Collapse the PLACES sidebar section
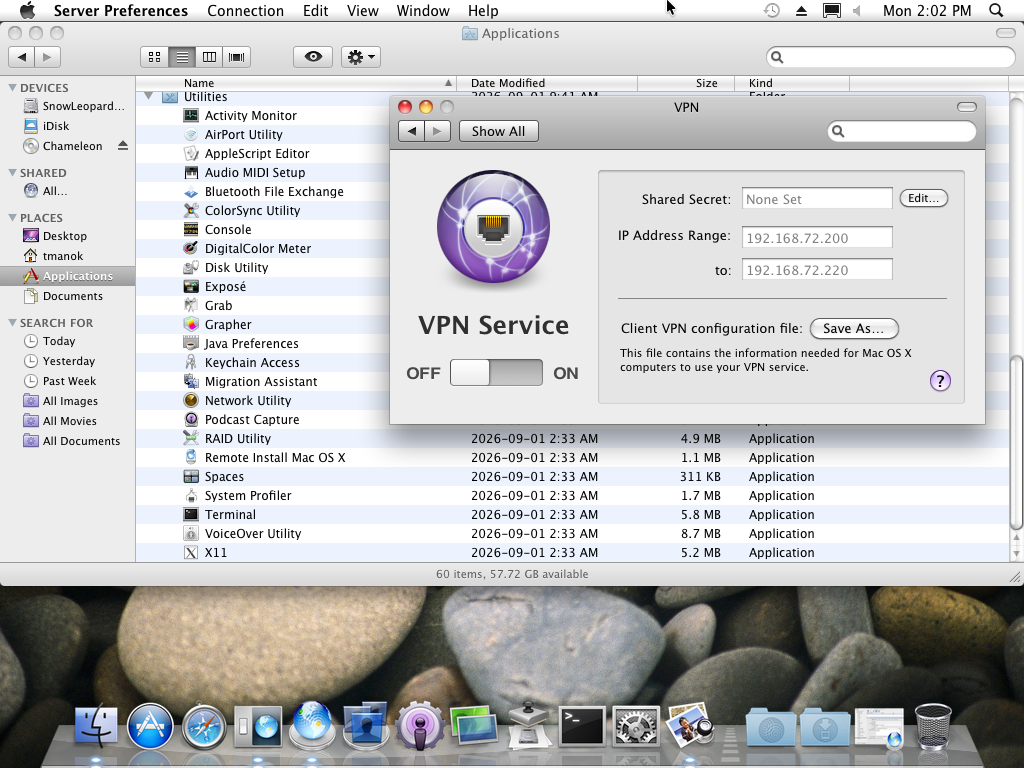1024x768 pixels. click(x=12, y=217)
